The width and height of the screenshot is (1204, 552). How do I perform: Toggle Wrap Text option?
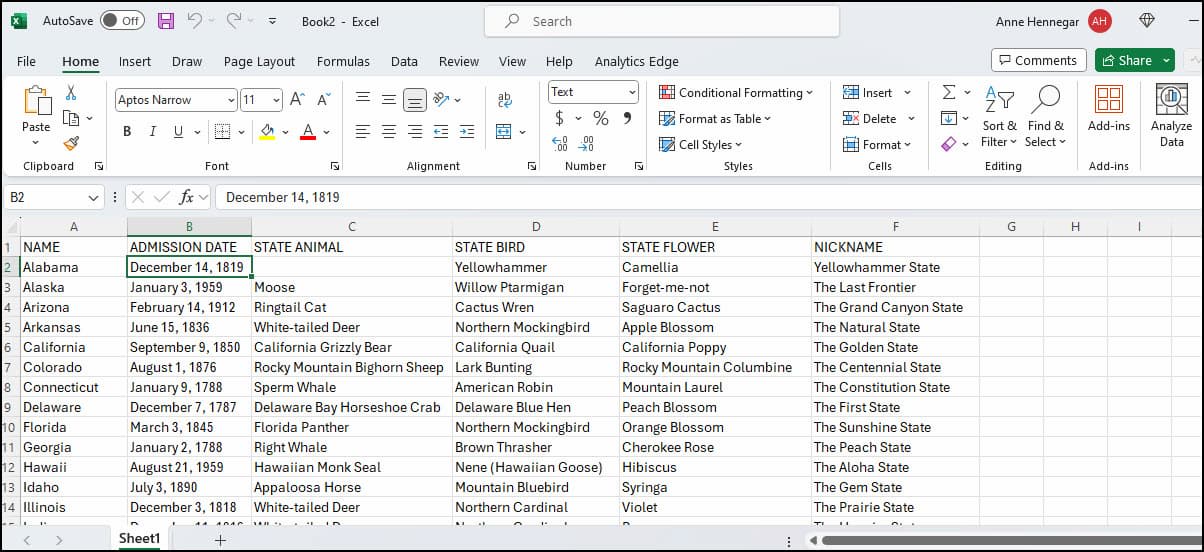coord(504,99)
